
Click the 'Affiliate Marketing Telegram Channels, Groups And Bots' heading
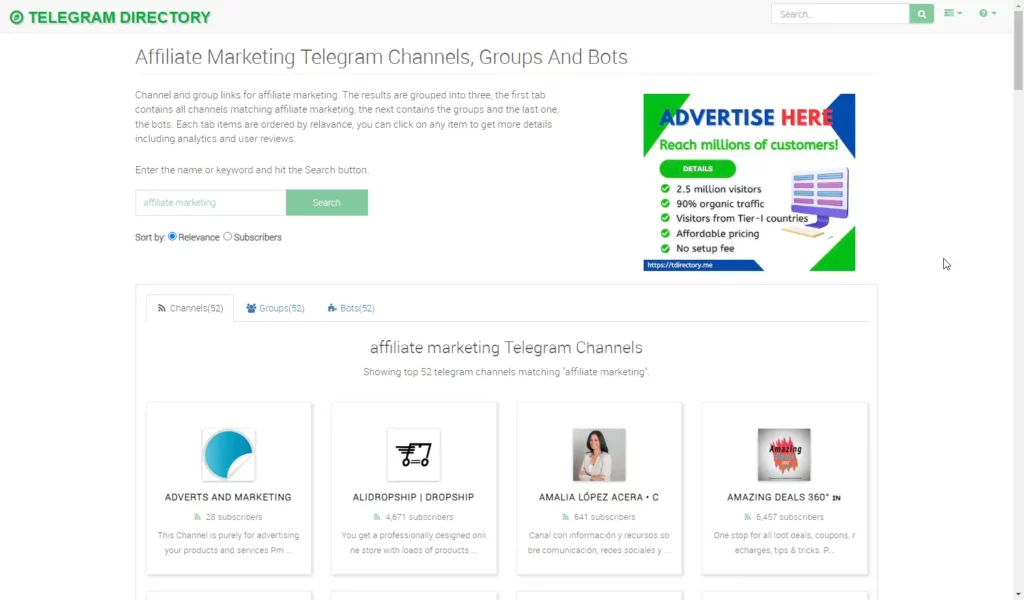pos(381,57)
